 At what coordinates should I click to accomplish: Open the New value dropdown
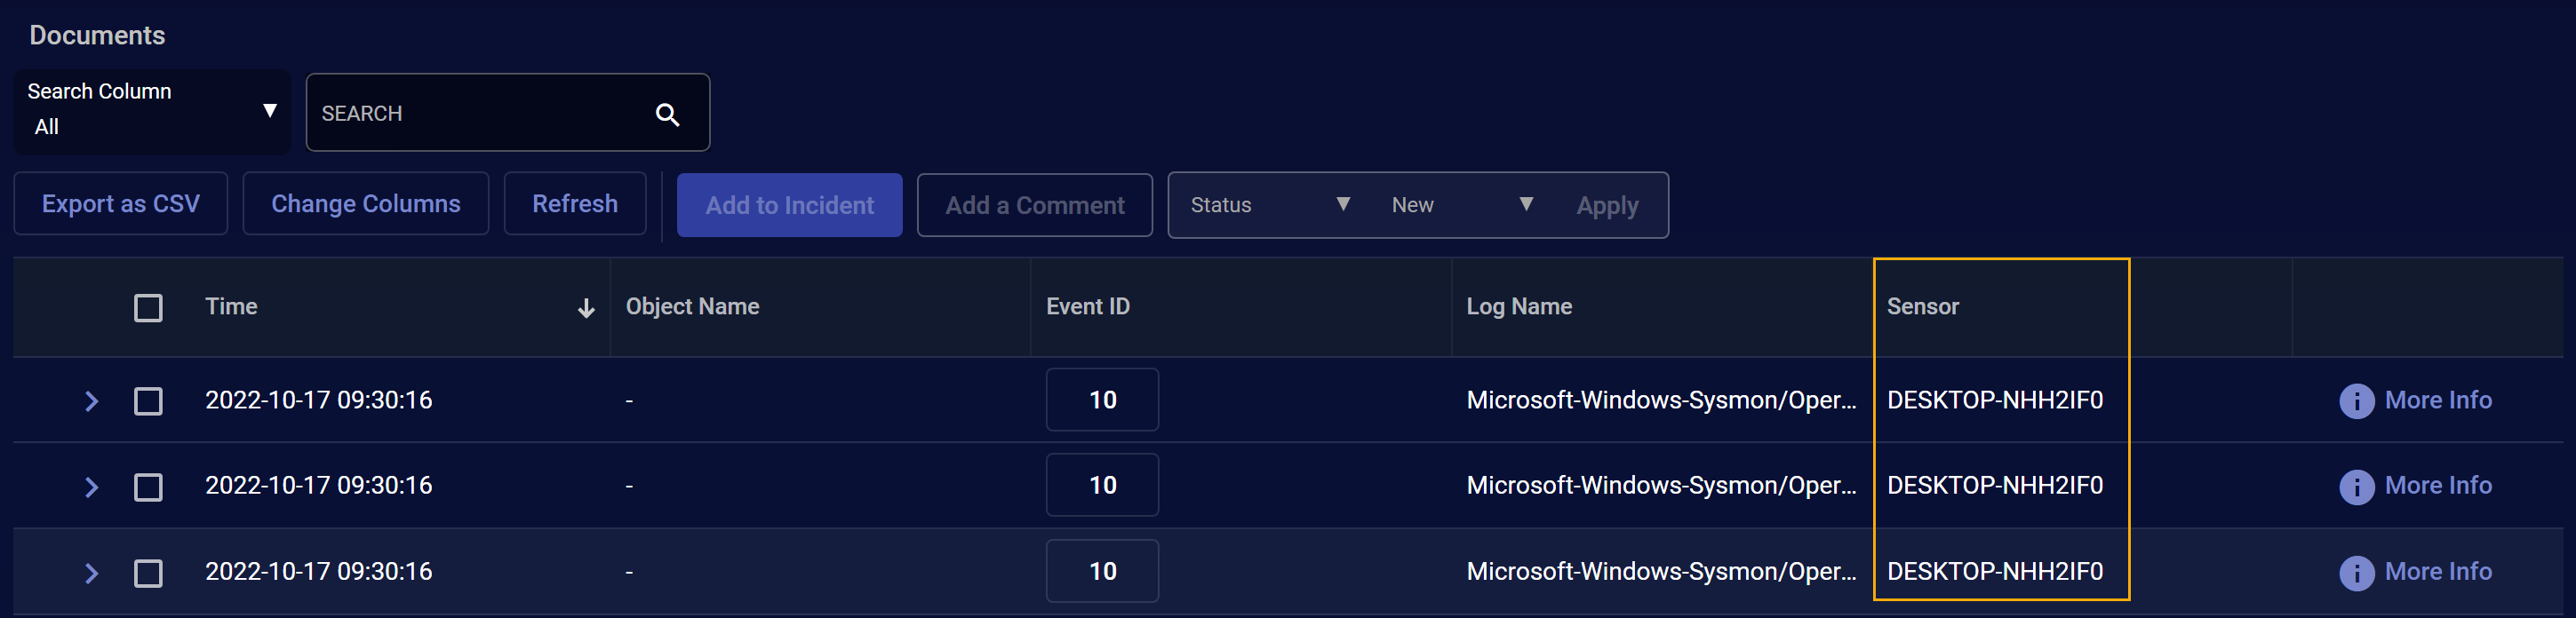pos(1460,205)
